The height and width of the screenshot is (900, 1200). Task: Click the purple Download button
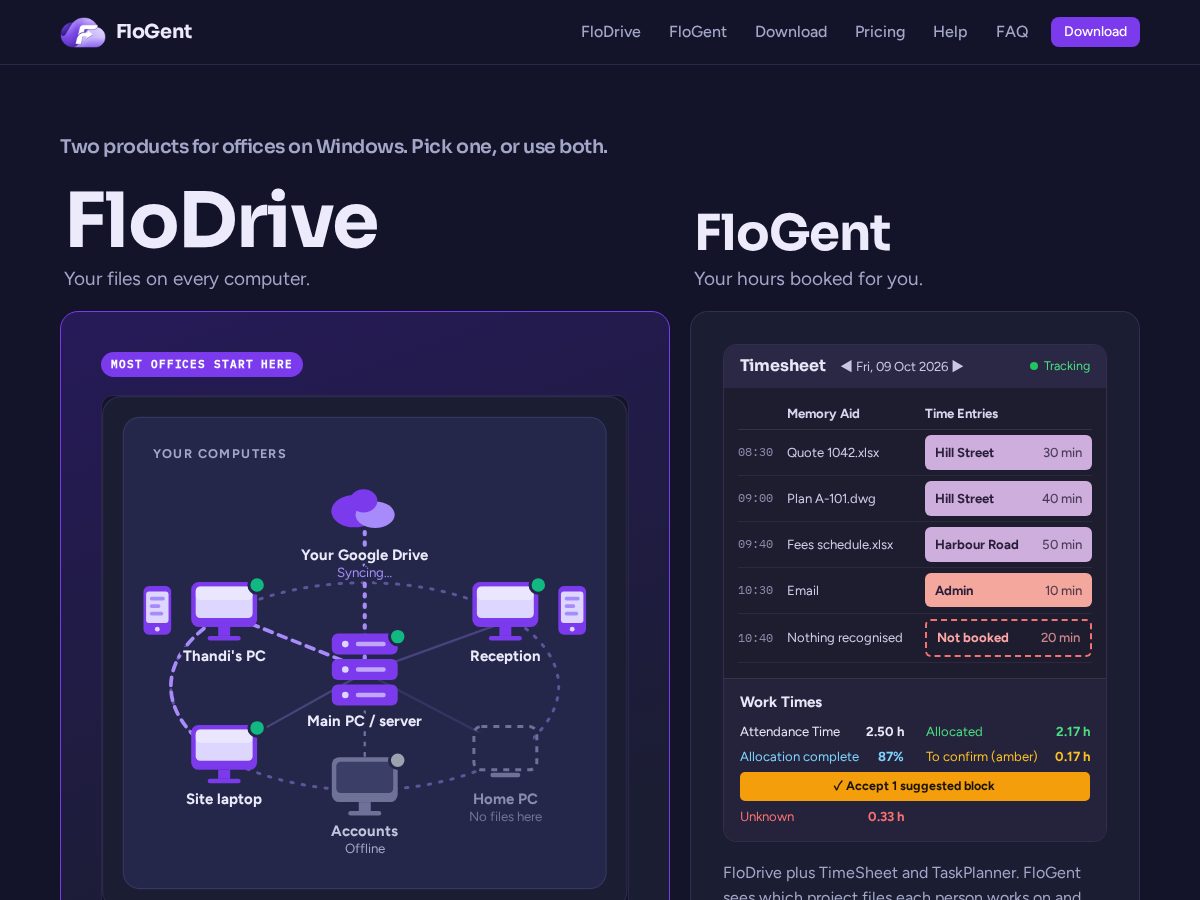point(1095,32)
